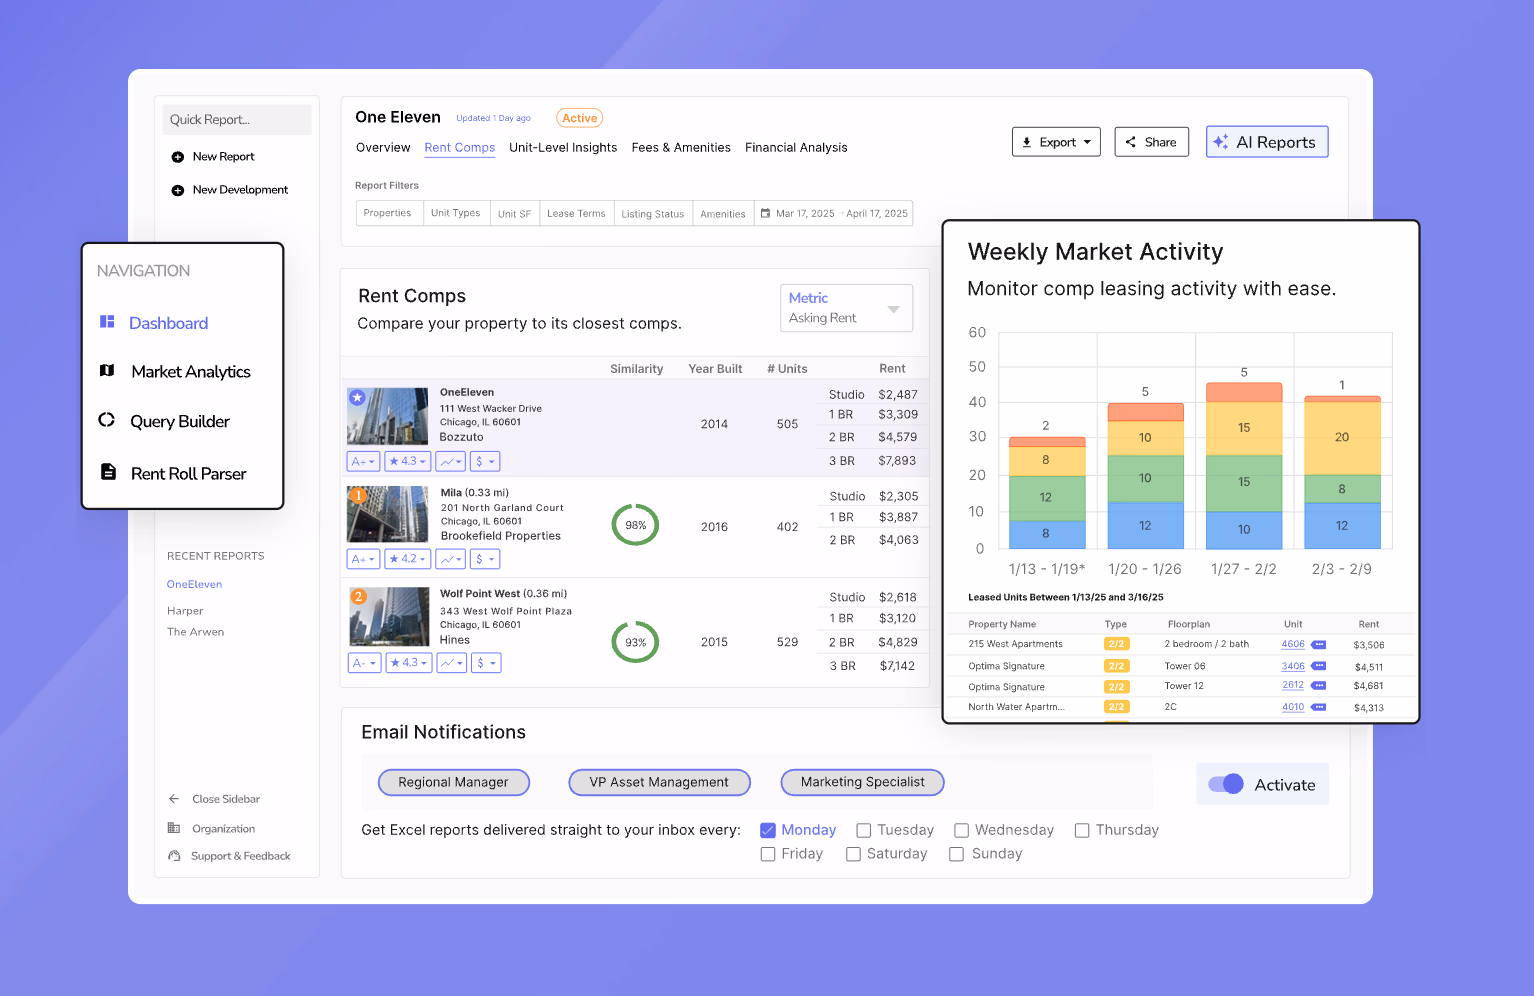Open Mila 4.2 star rating dropdown
The height and width of the screenshot is (996, 1534).
click(408, 559)
